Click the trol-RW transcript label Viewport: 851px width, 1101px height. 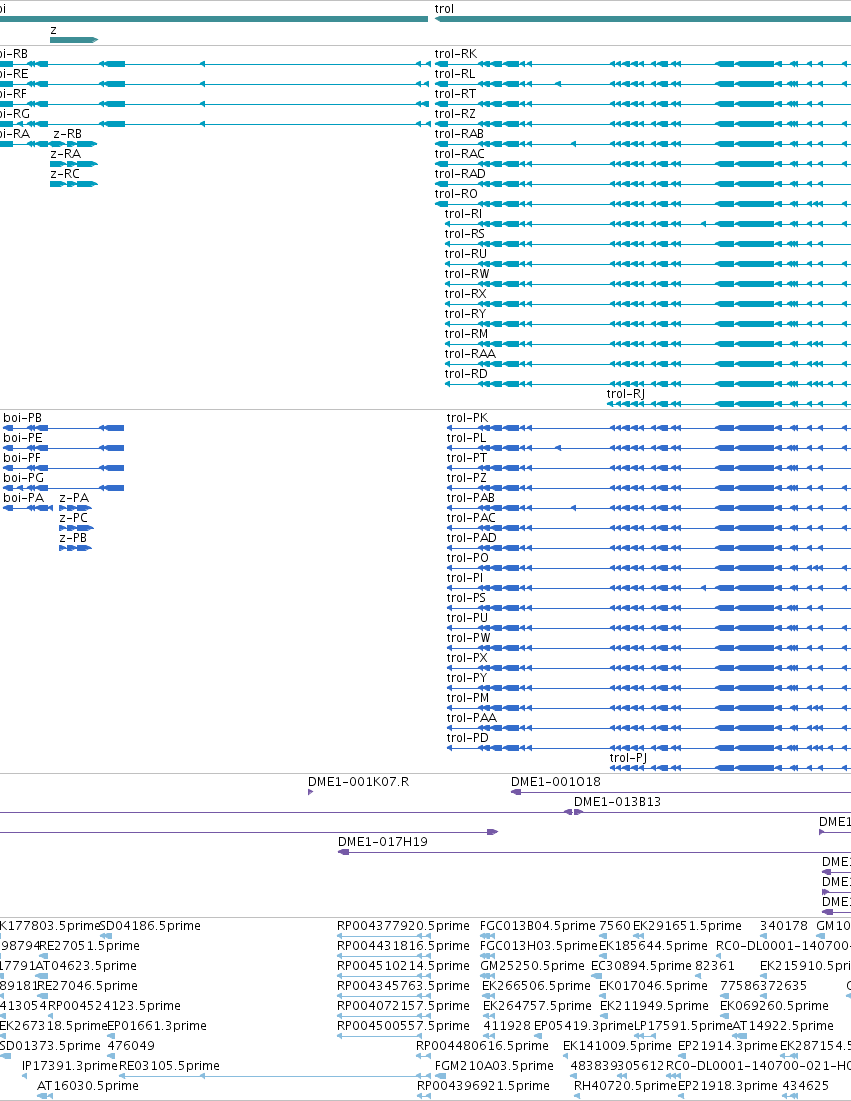(x=467, y=274)
